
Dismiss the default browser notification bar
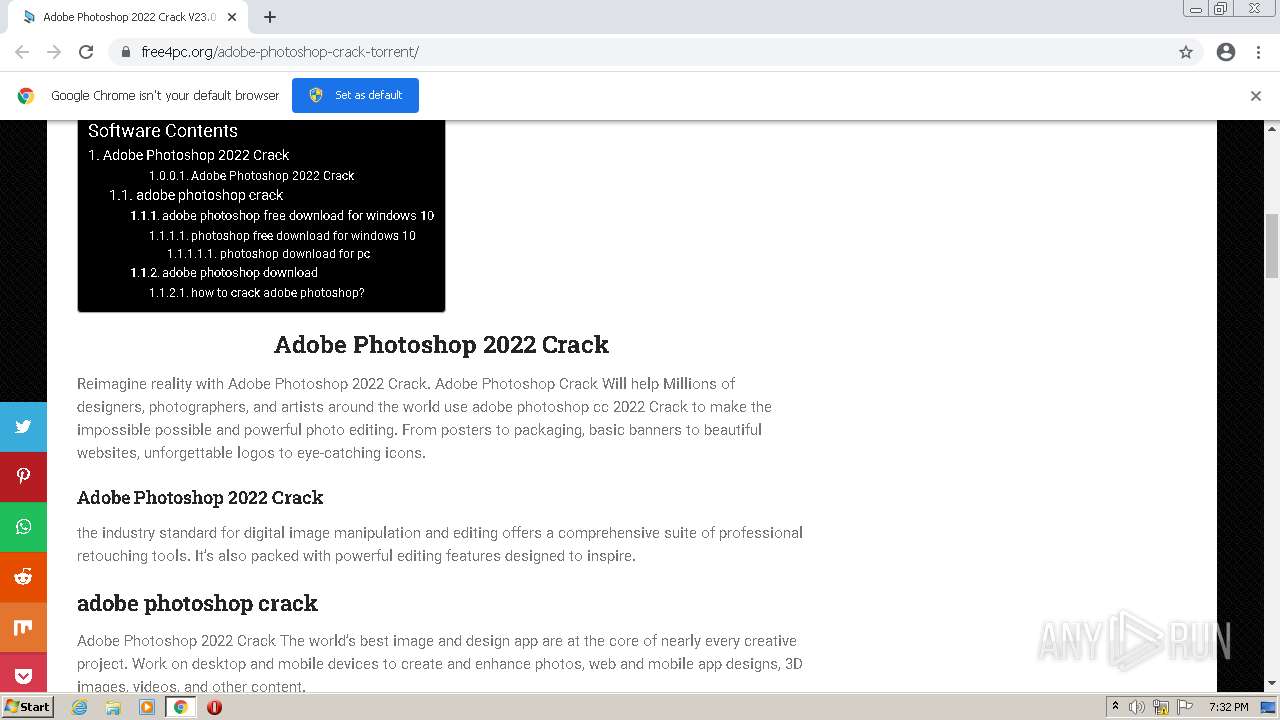point(1256,96)
